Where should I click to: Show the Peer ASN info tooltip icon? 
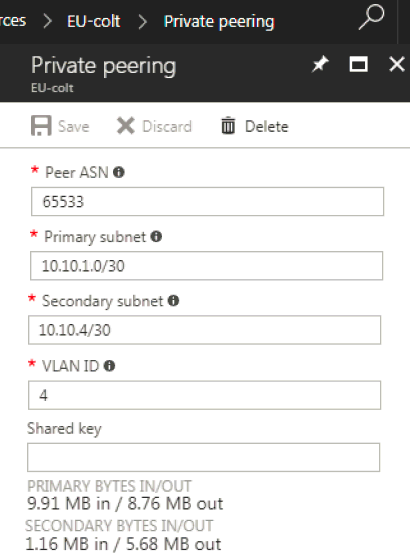119,172
